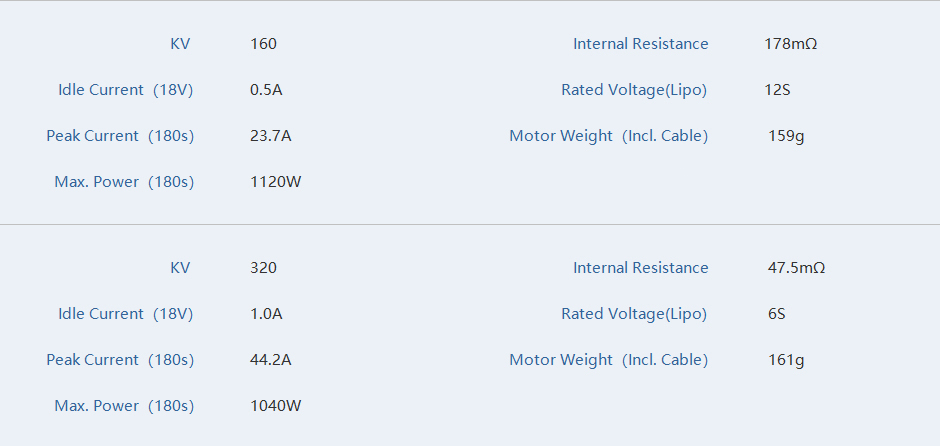The image size is (940, 446).
Task: Click the 23.7A peak current value
Action: (x=270, y=136)
